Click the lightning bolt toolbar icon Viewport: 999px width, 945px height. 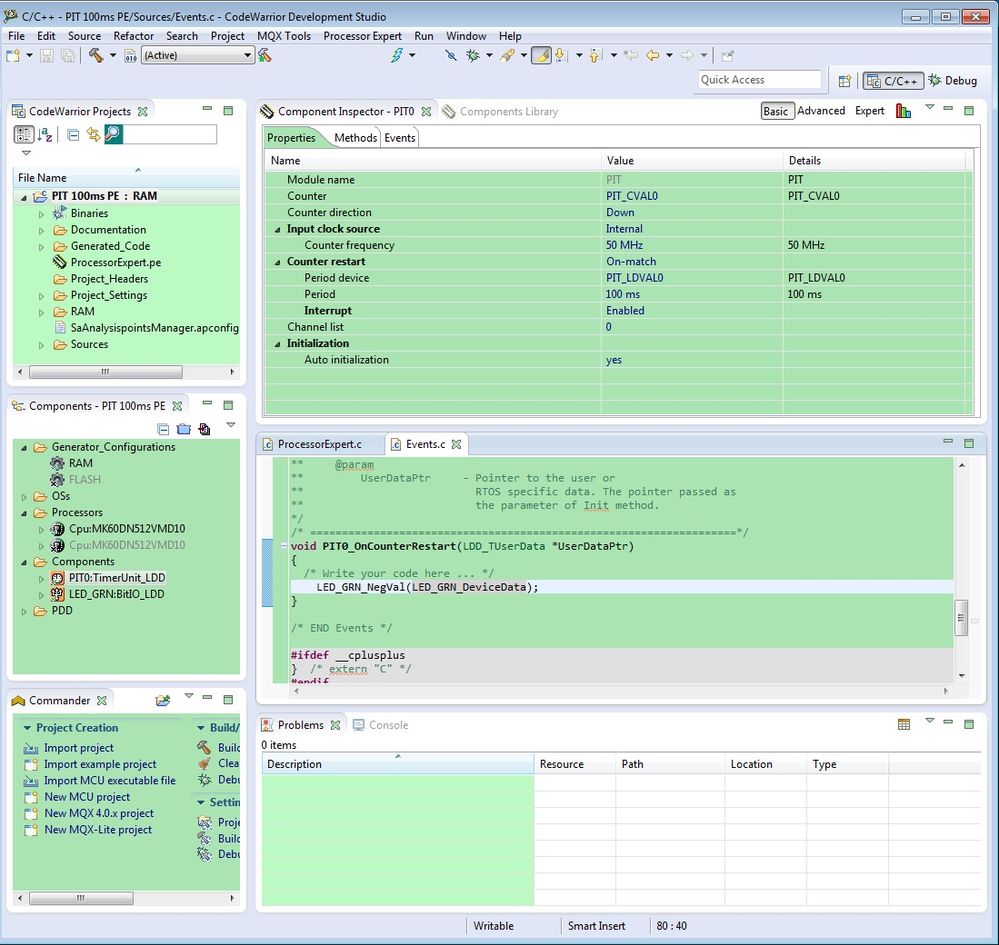coord(397,55)
